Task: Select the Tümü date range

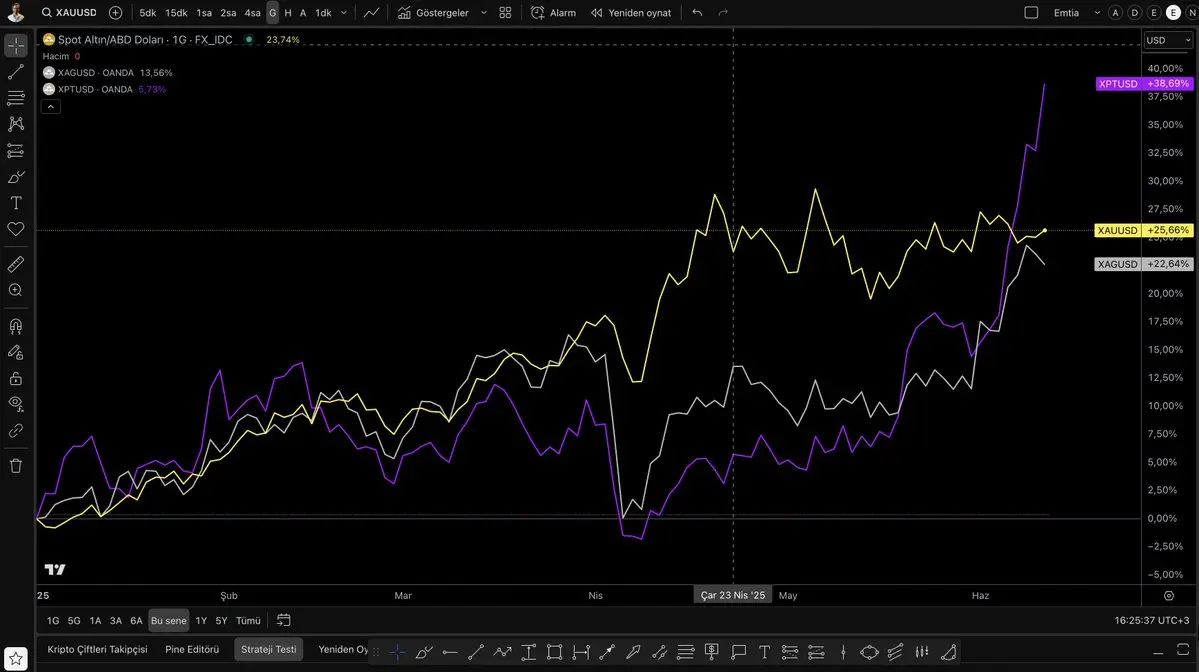Action: (x=248, y=621)
